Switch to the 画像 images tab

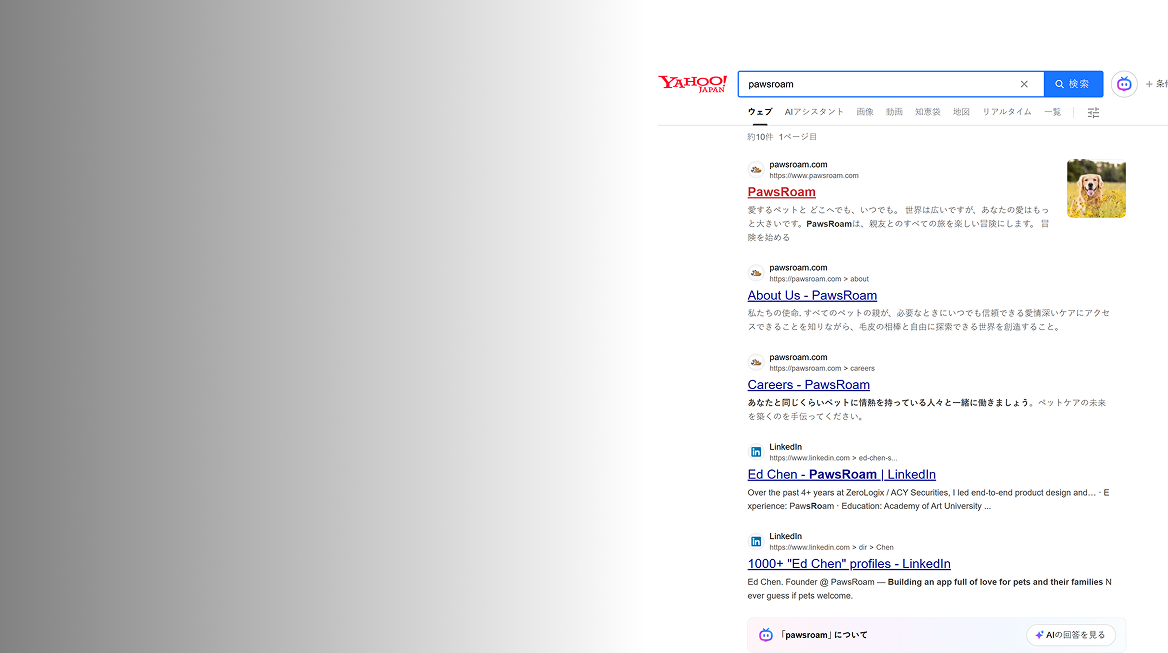pos(865,112)
